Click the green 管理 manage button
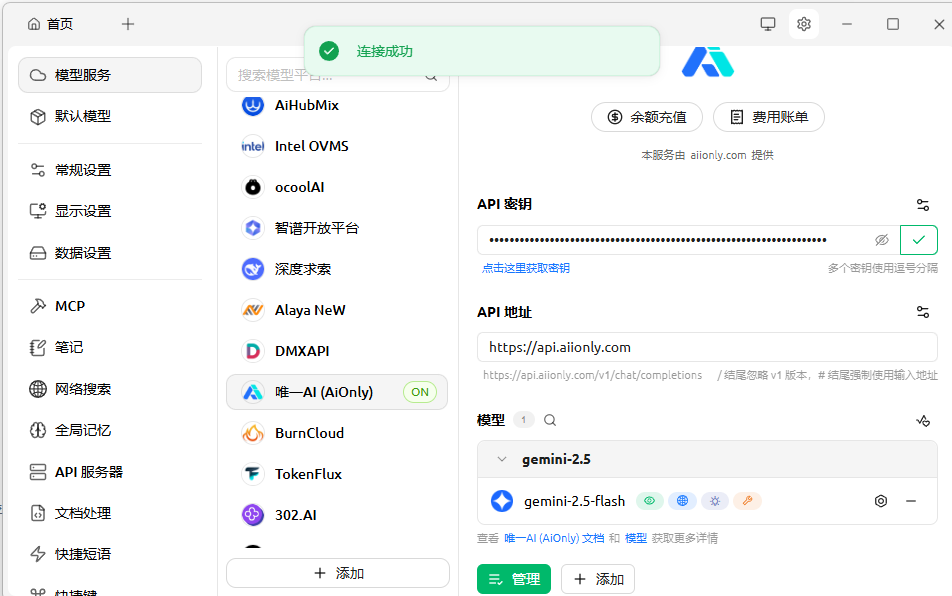 pyautogui.click(x=514, y=579)
